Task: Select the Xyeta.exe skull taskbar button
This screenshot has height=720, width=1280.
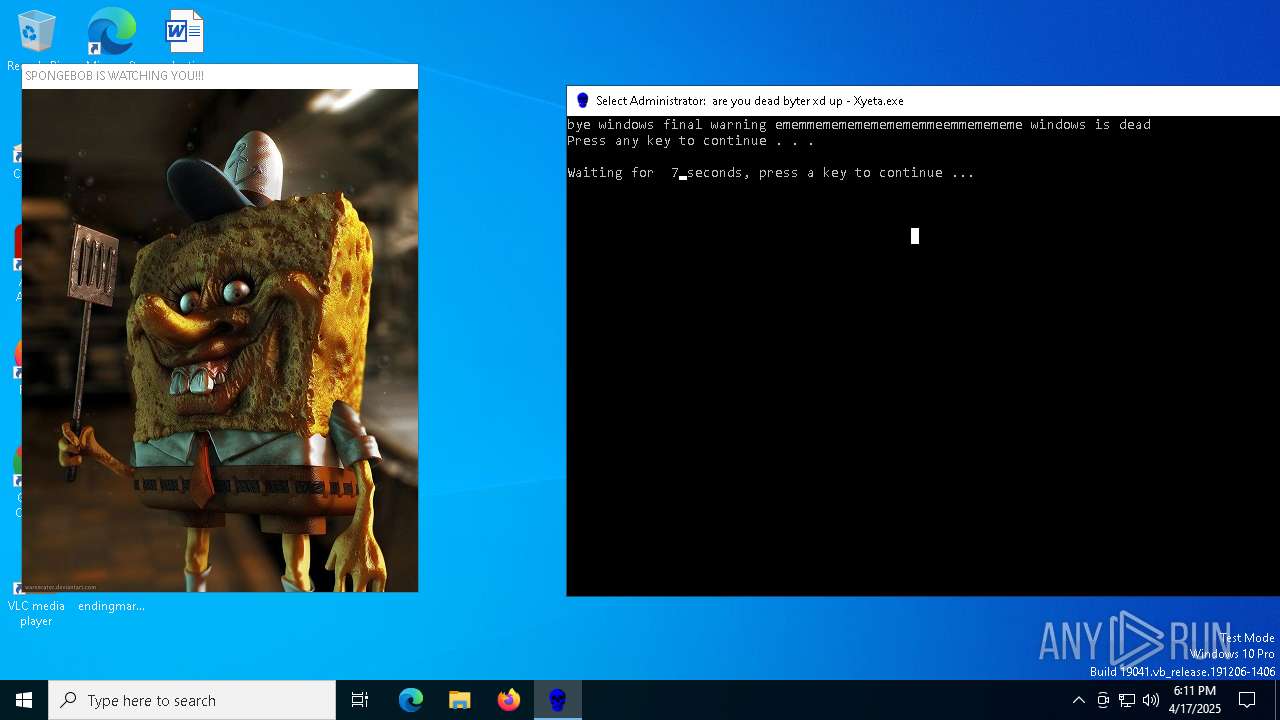Action: [x=558, y=700]
